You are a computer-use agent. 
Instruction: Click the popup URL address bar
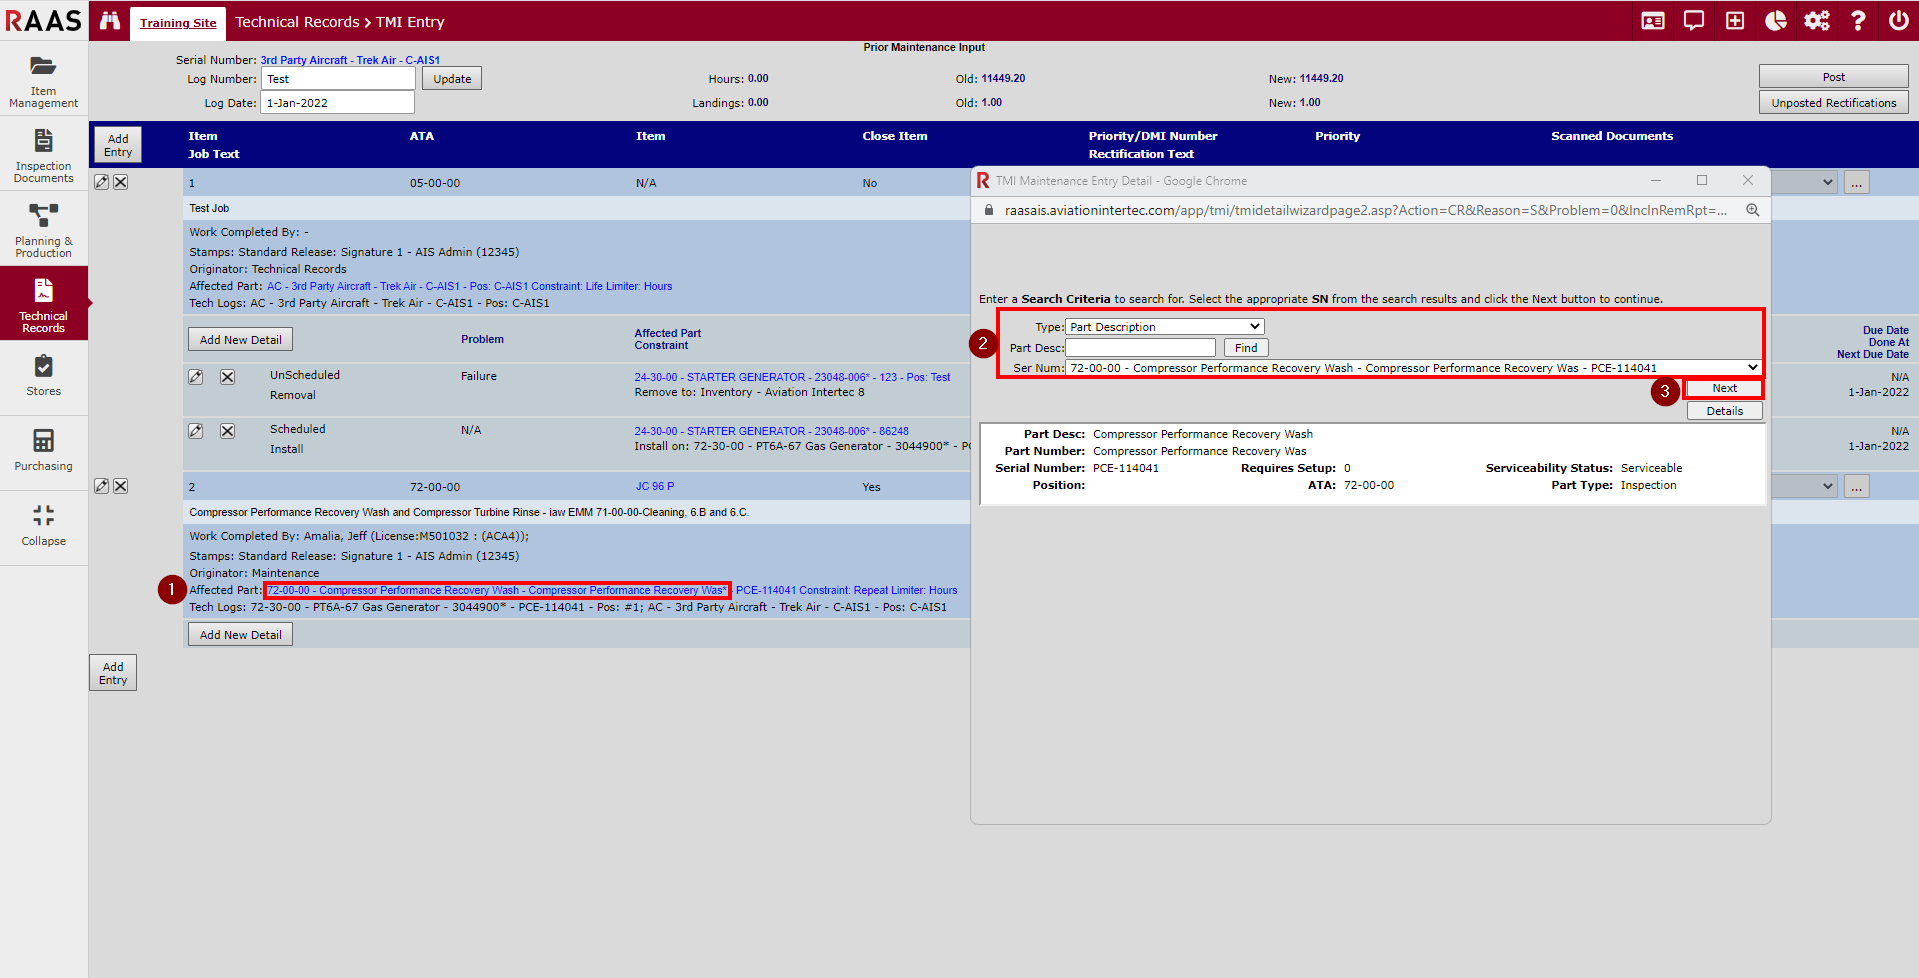point(1366,210)
